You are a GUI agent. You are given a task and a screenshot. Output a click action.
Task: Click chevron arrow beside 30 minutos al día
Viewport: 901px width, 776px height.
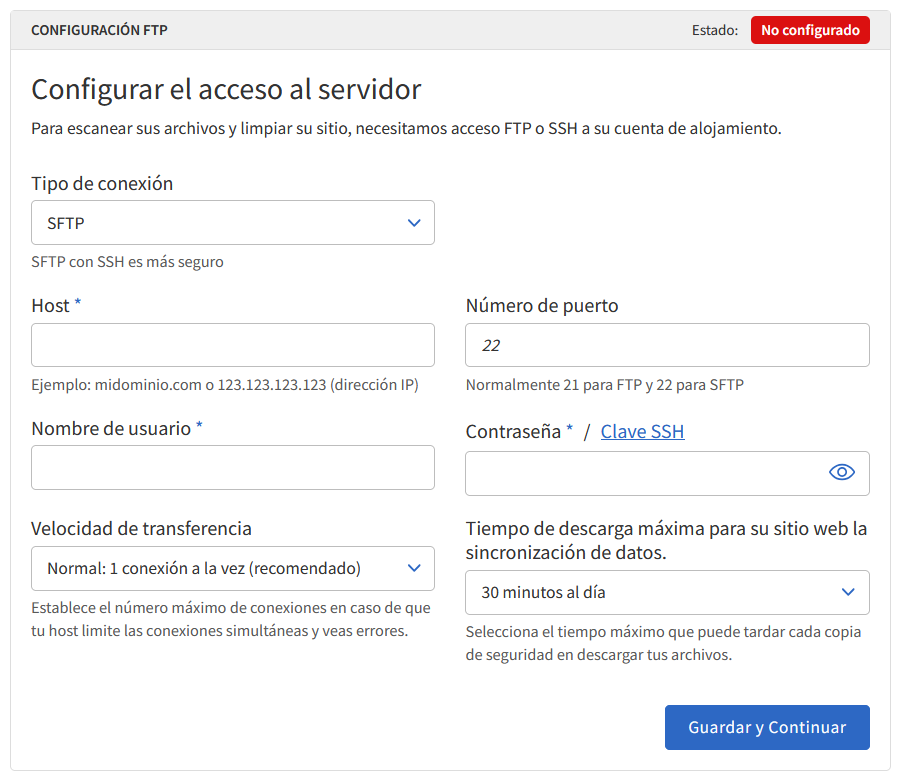848,592
